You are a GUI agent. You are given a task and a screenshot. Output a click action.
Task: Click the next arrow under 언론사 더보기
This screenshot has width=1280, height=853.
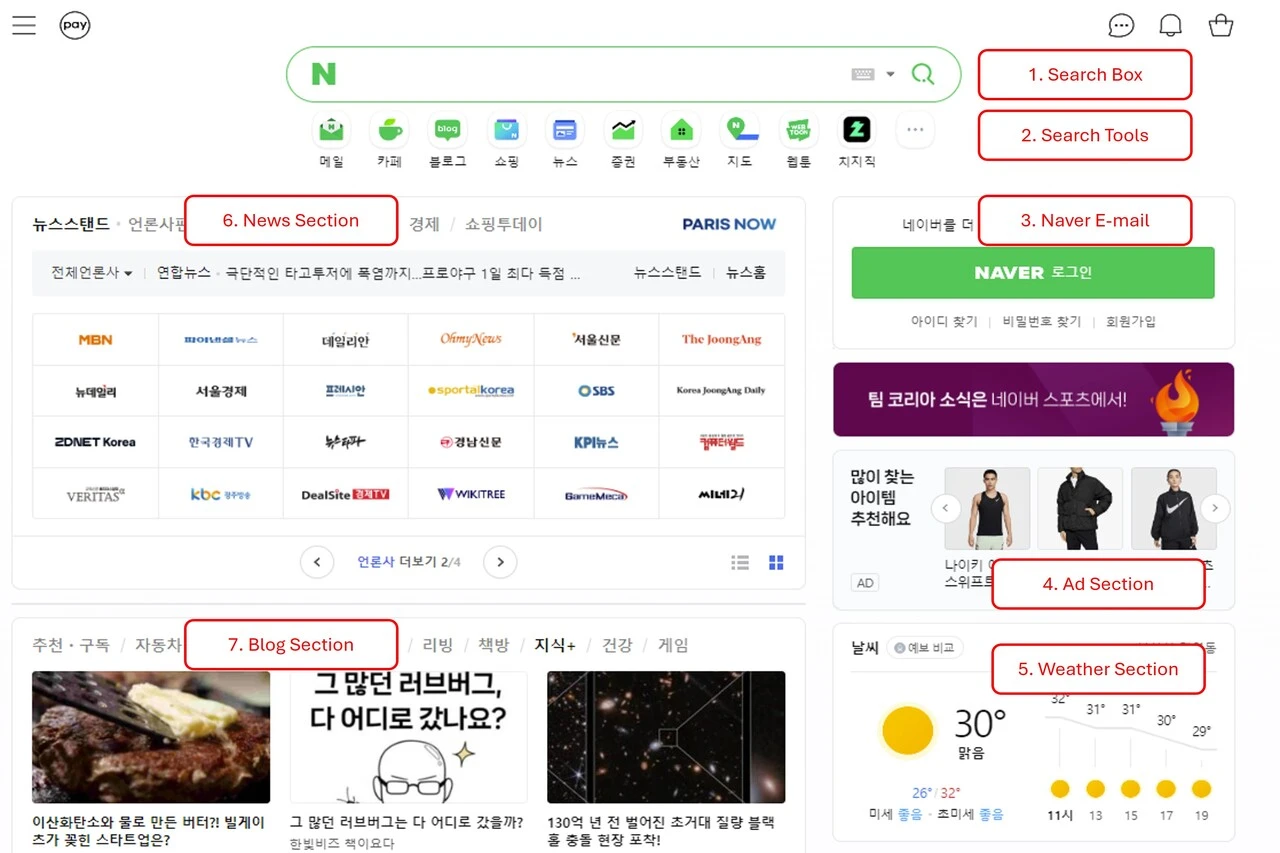point(500,562)
